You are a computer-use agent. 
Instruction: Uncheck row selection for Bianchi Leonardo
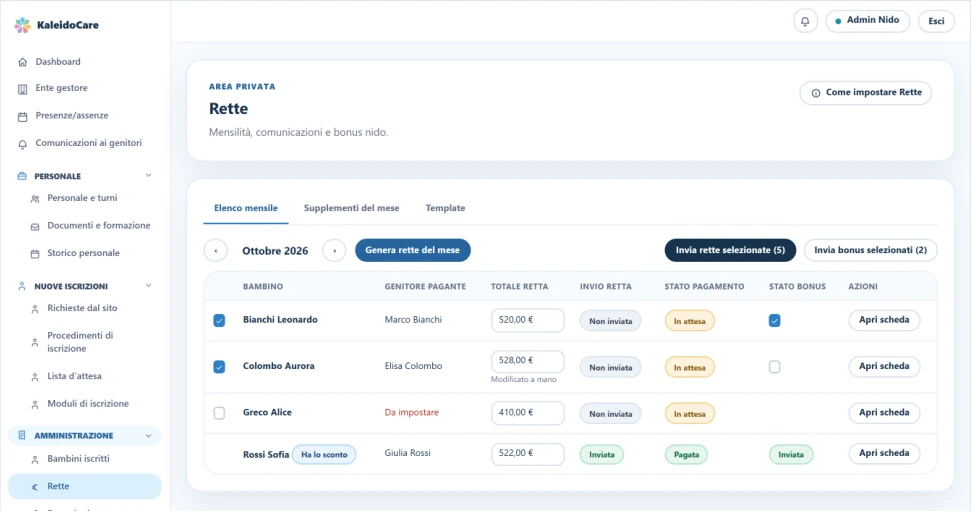219,320
